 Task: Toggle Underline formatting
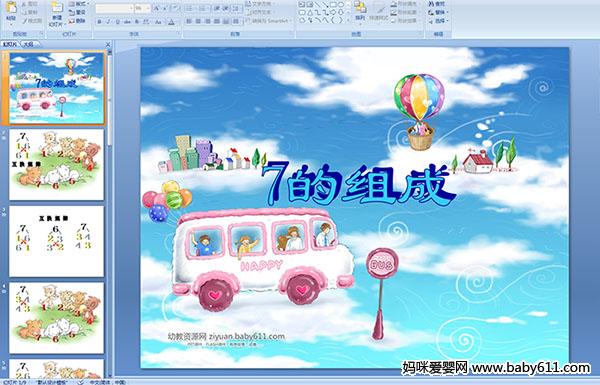[117, 22]
